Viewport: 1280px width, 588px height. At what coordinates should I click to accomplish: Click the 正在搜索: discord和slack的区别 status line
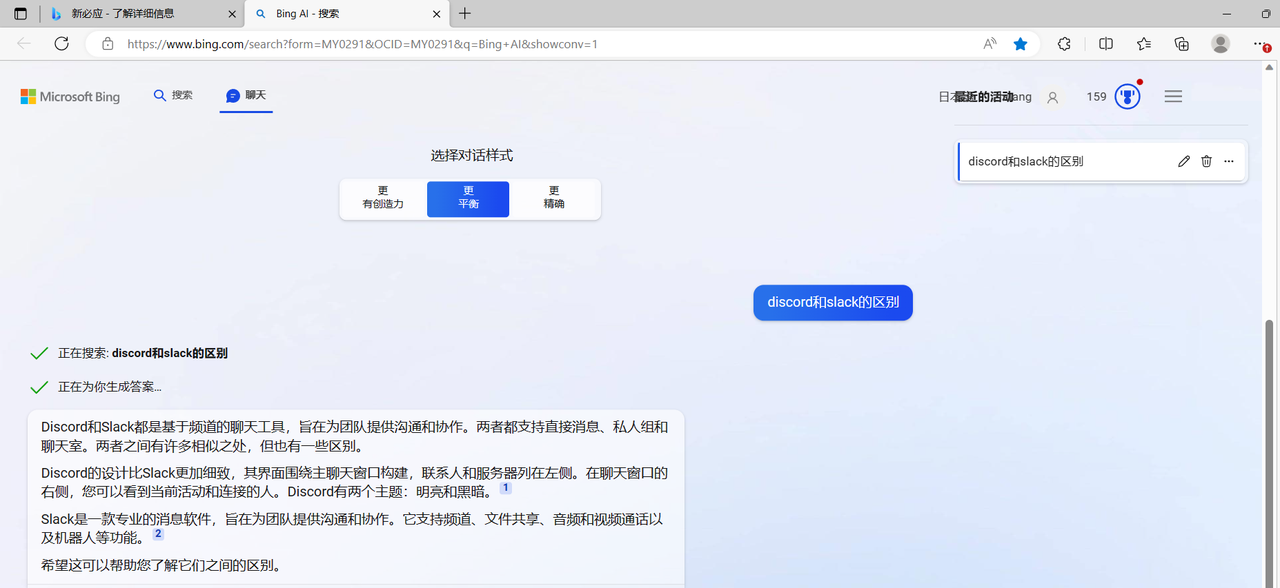click(142, 353)
